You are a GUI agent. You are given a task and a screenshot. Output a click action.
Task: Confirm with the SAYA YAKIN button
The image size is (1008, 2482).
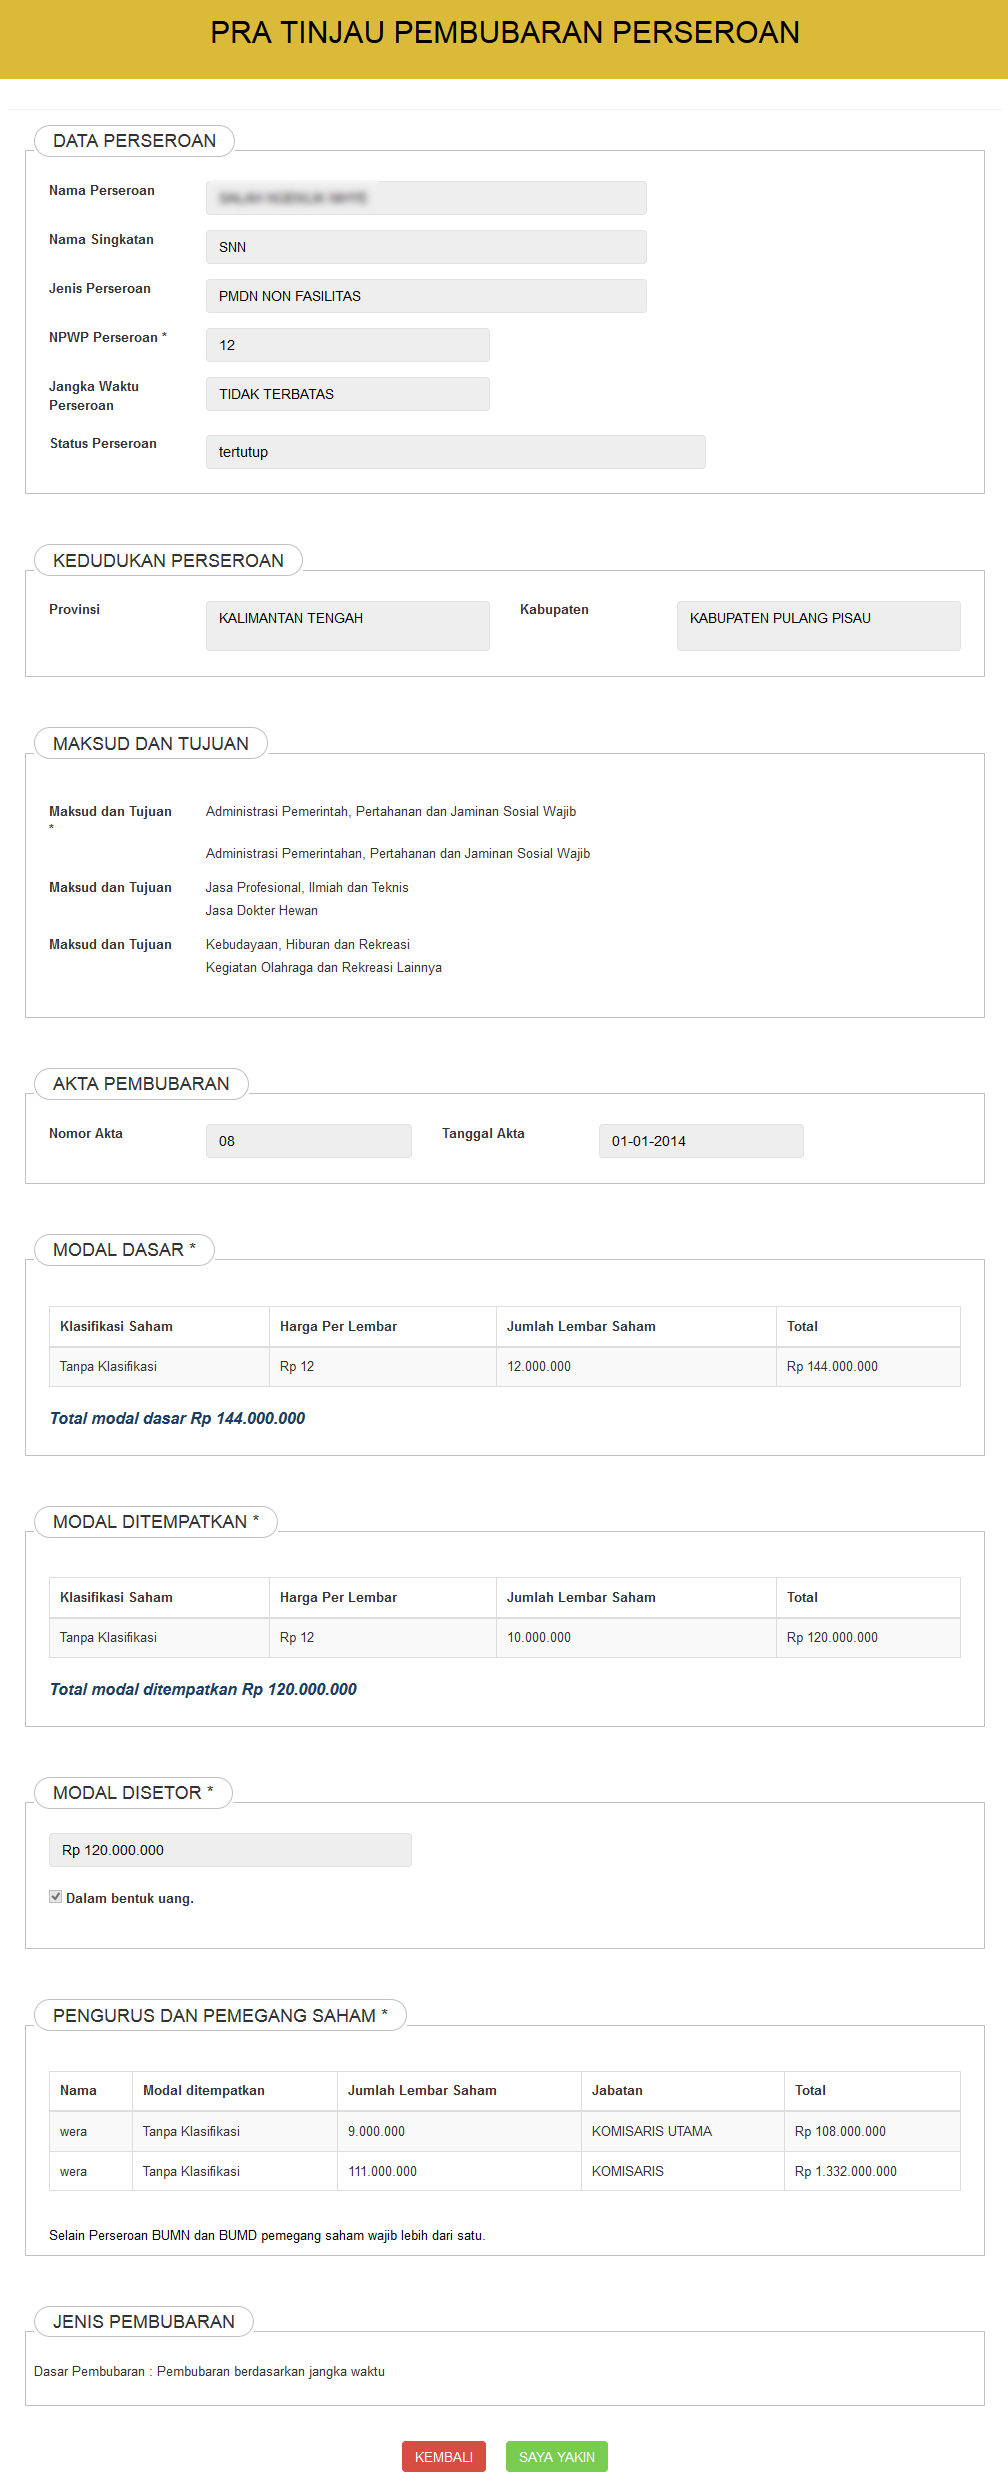pyautogui.click(x=556, y=2456)
